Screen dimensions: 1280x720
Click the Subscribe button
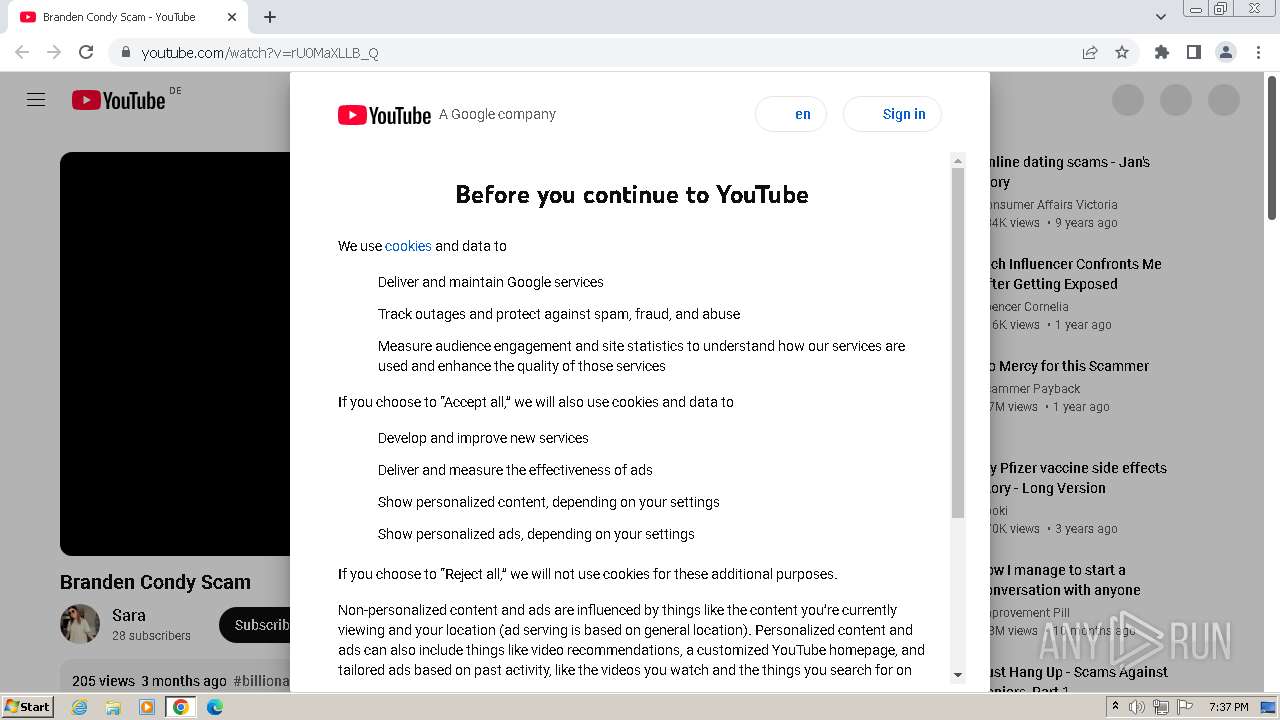click(x=255, y=625)
